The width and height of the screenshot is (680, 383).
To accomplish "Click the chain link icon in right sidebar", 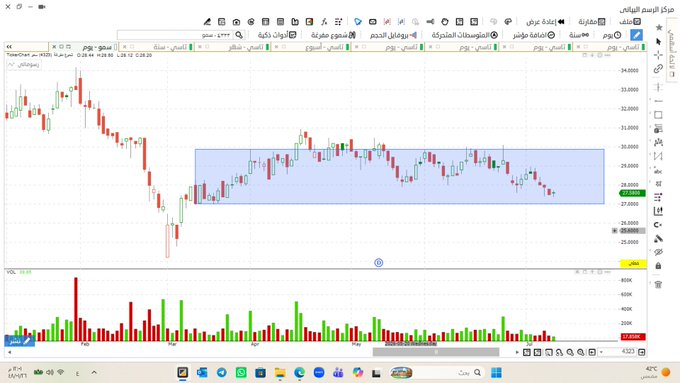I will click(x=658, y=69).
